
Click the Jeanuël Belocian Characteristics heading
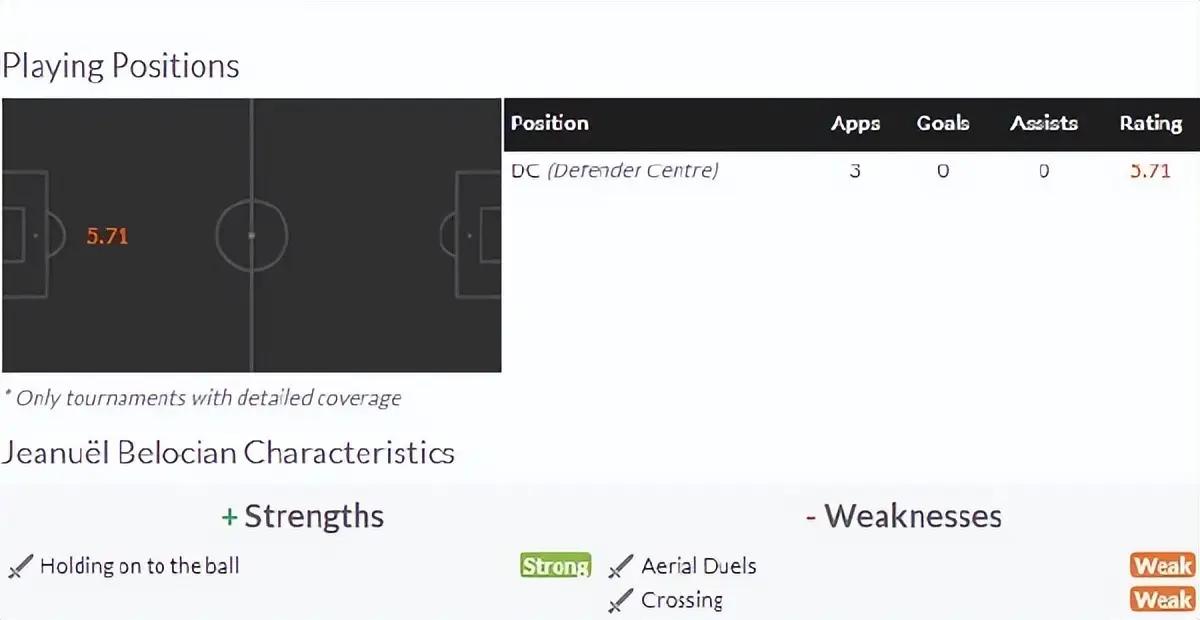pos(228,452)
